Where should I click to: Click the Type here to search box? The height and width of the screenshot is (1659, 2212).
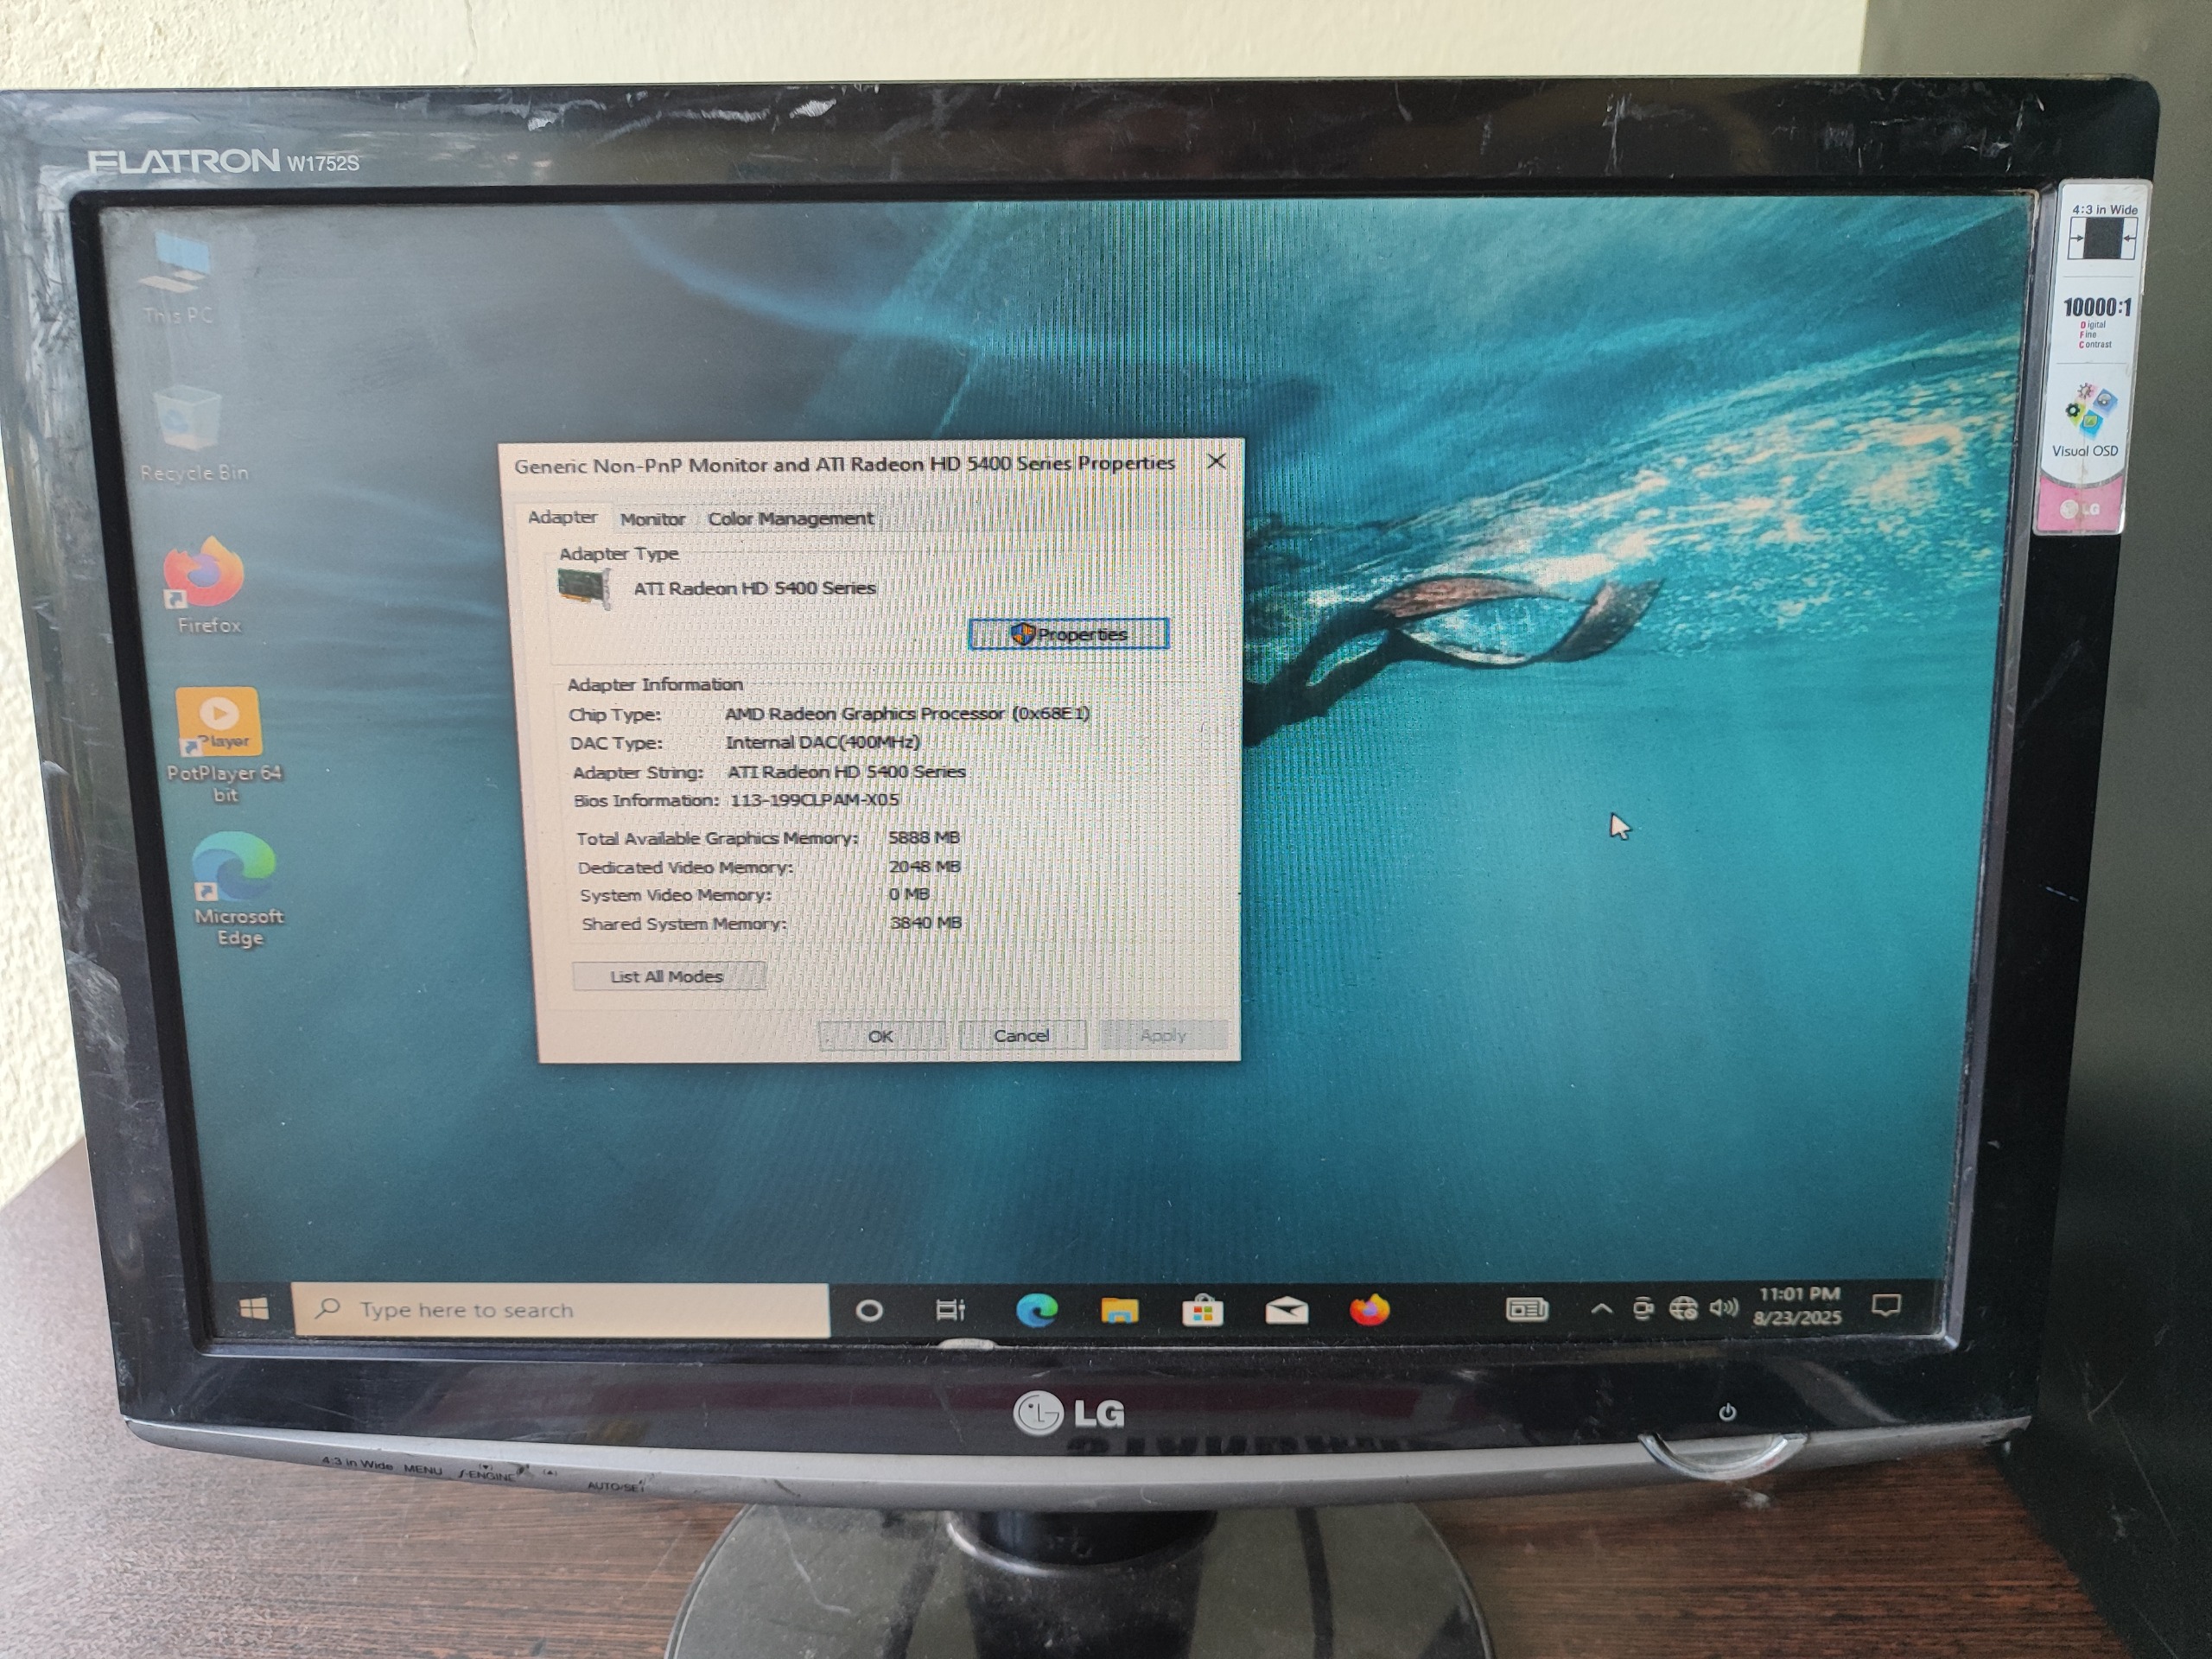tap(561, 1310)
